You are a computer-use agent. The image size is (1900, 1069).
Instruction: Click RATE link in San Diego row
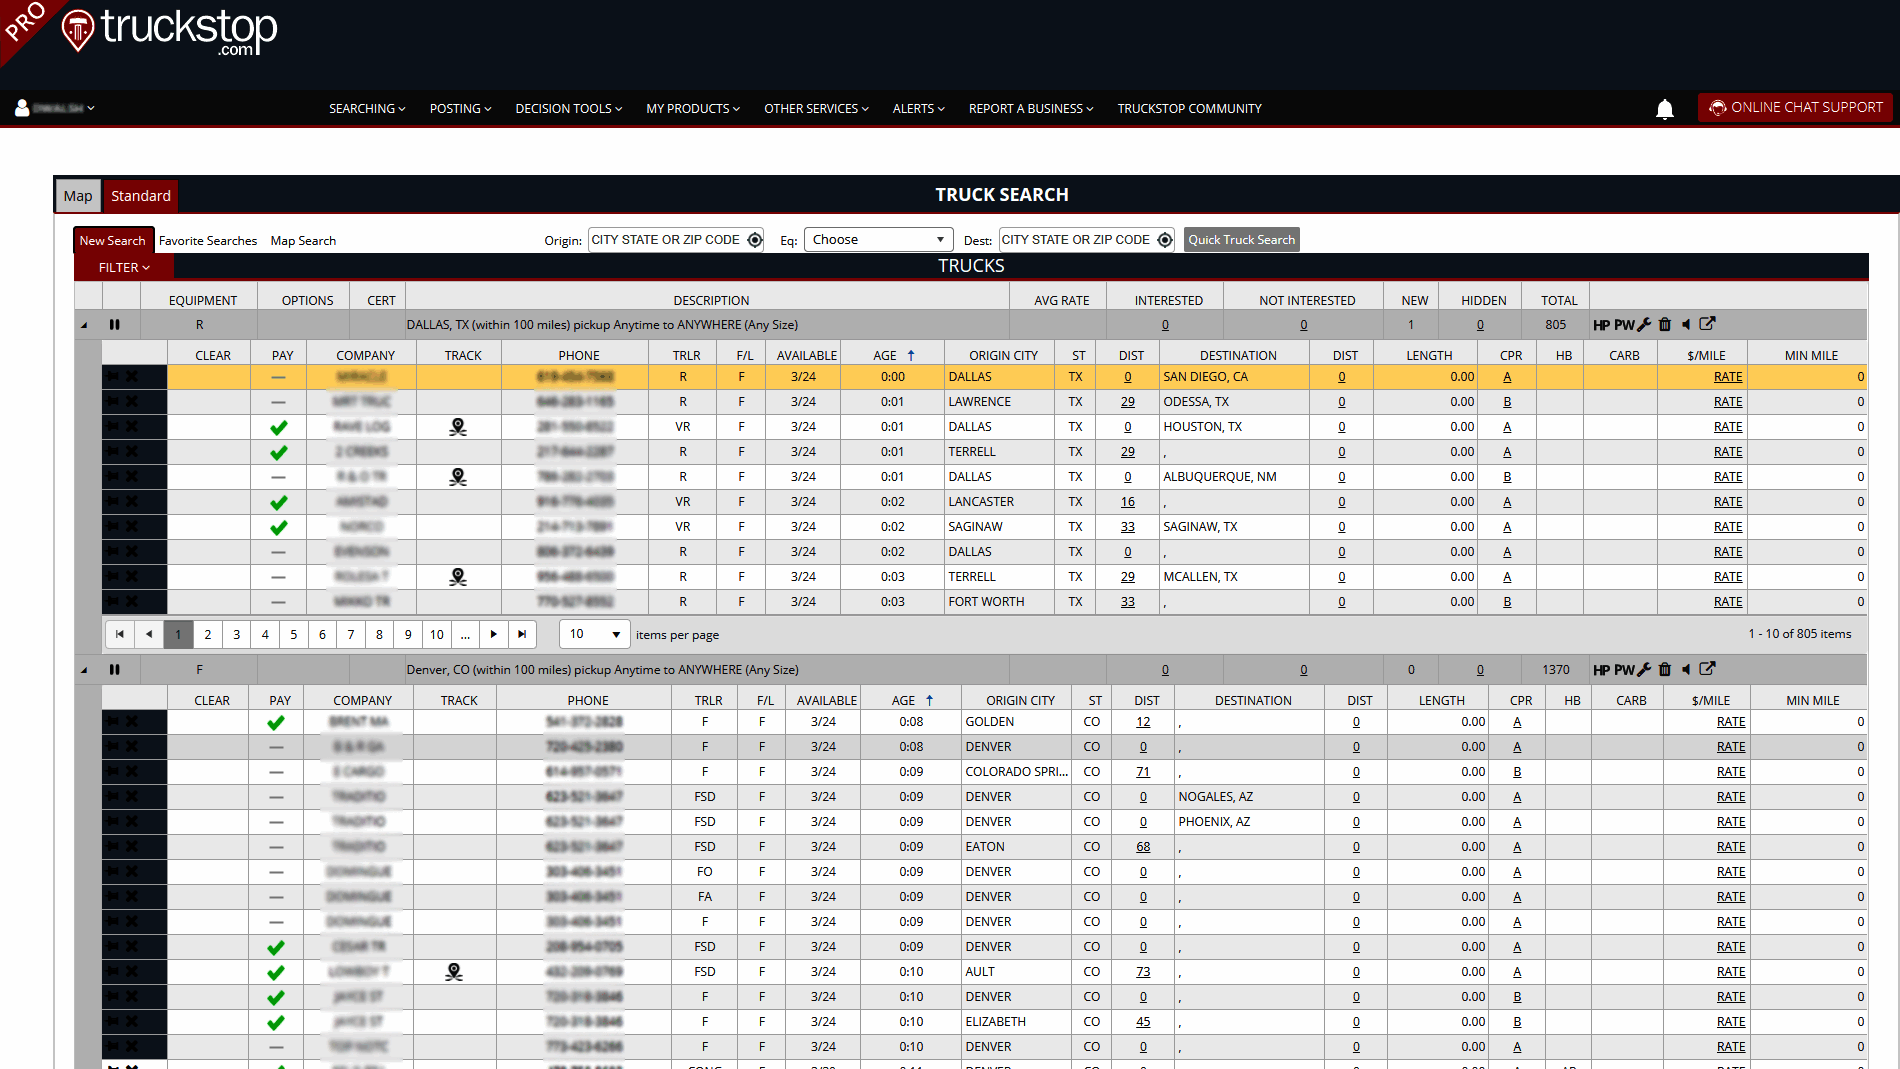1727,377
